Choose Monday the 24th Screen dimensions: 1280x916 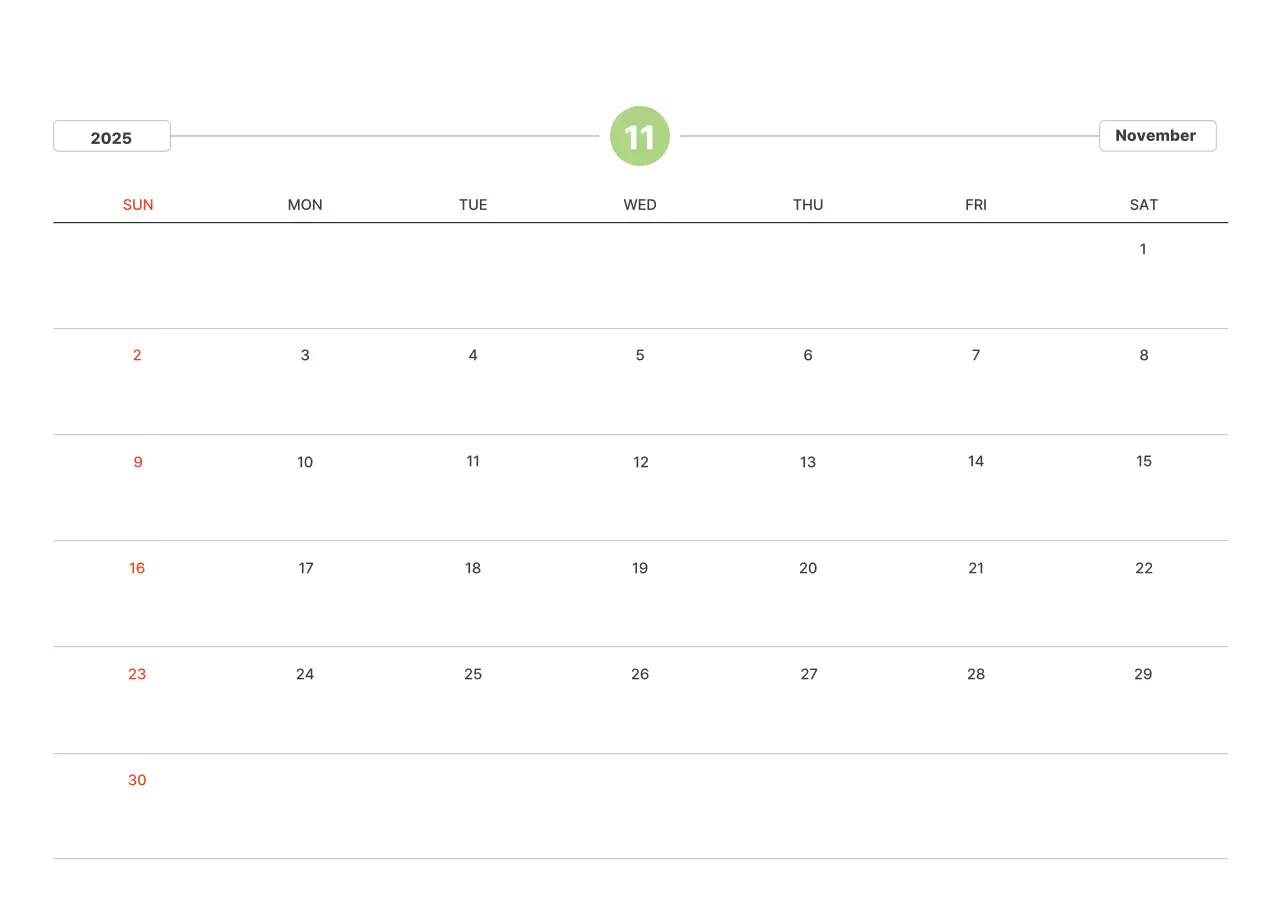[305, 674]
